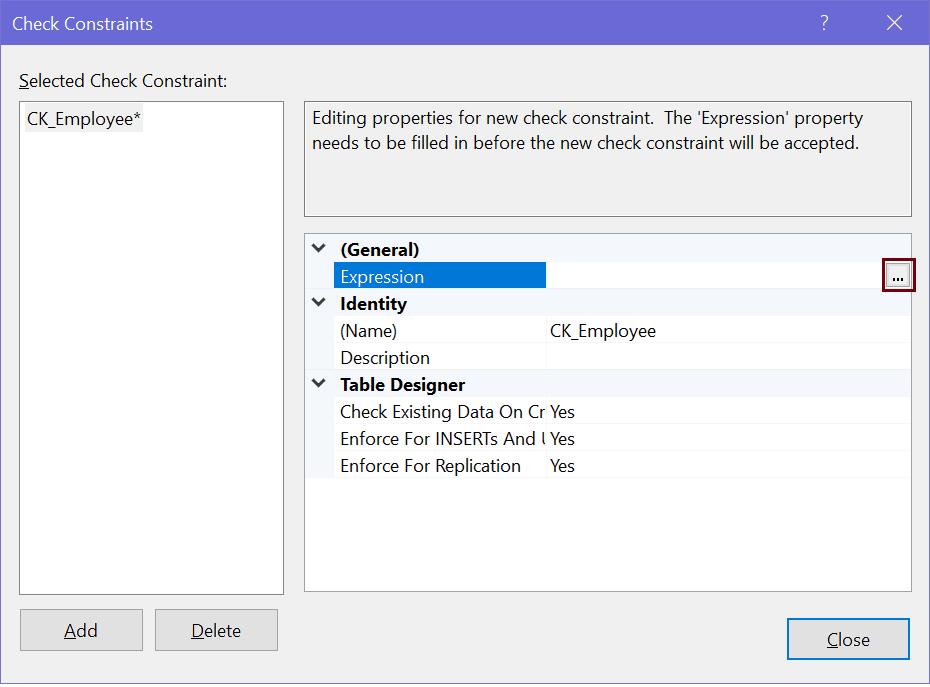
Task: Select the highlighted Expression property row
Action: click(440, 275)
